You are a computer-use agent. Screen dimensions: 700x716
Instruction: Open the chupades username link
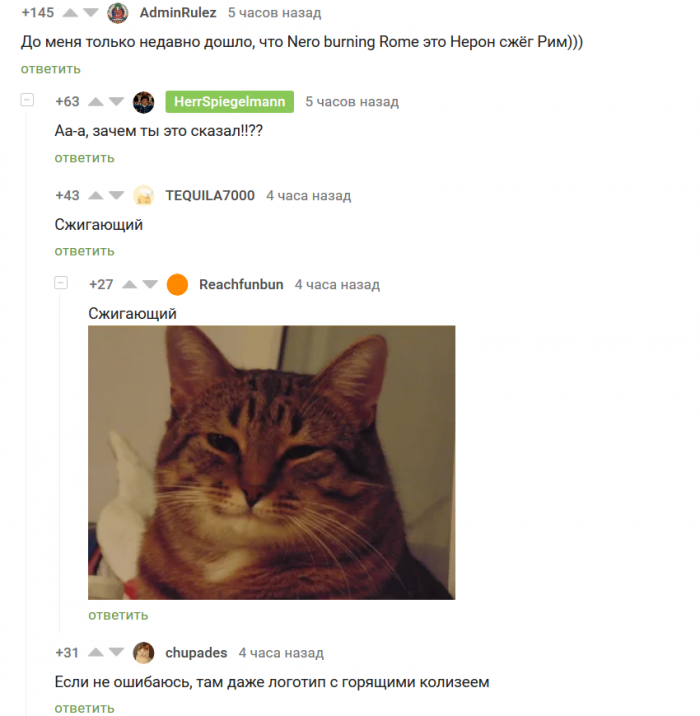pyautogui.click(x=196, y=653)
